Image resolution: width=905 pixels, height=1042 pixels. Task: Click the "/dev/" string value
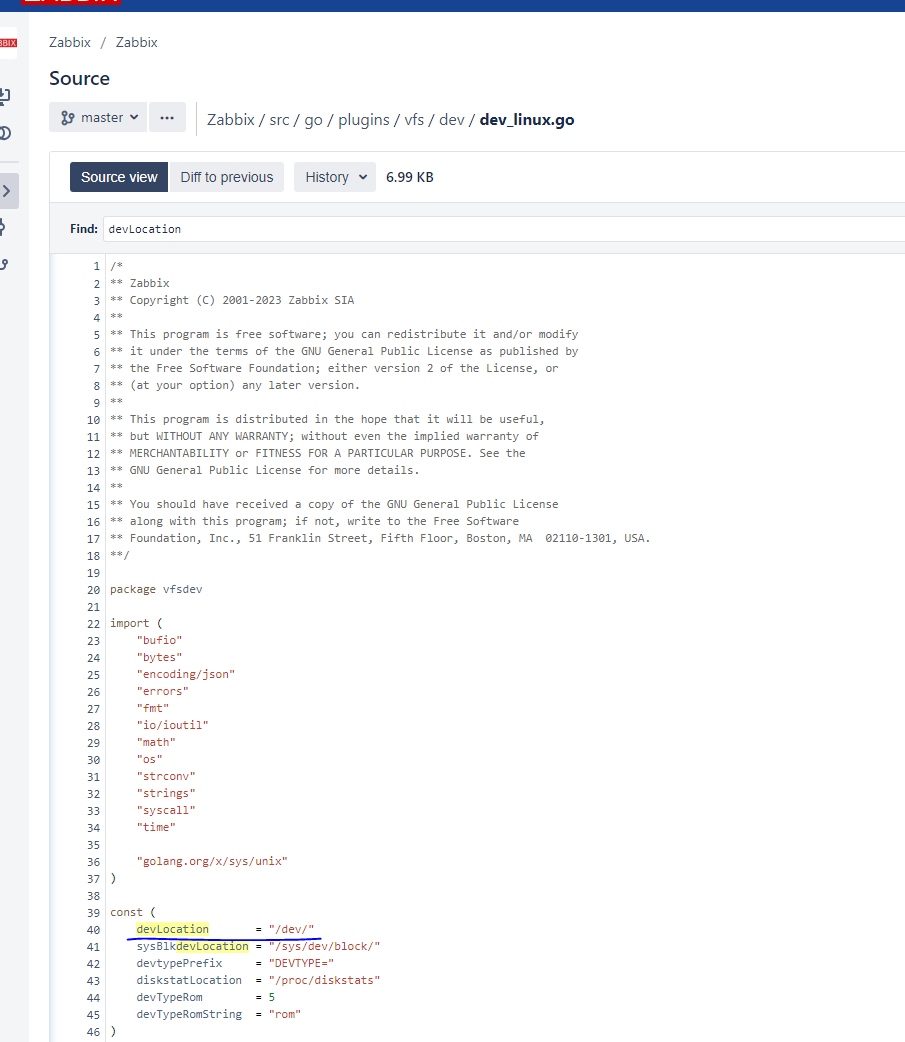[291, 929]
